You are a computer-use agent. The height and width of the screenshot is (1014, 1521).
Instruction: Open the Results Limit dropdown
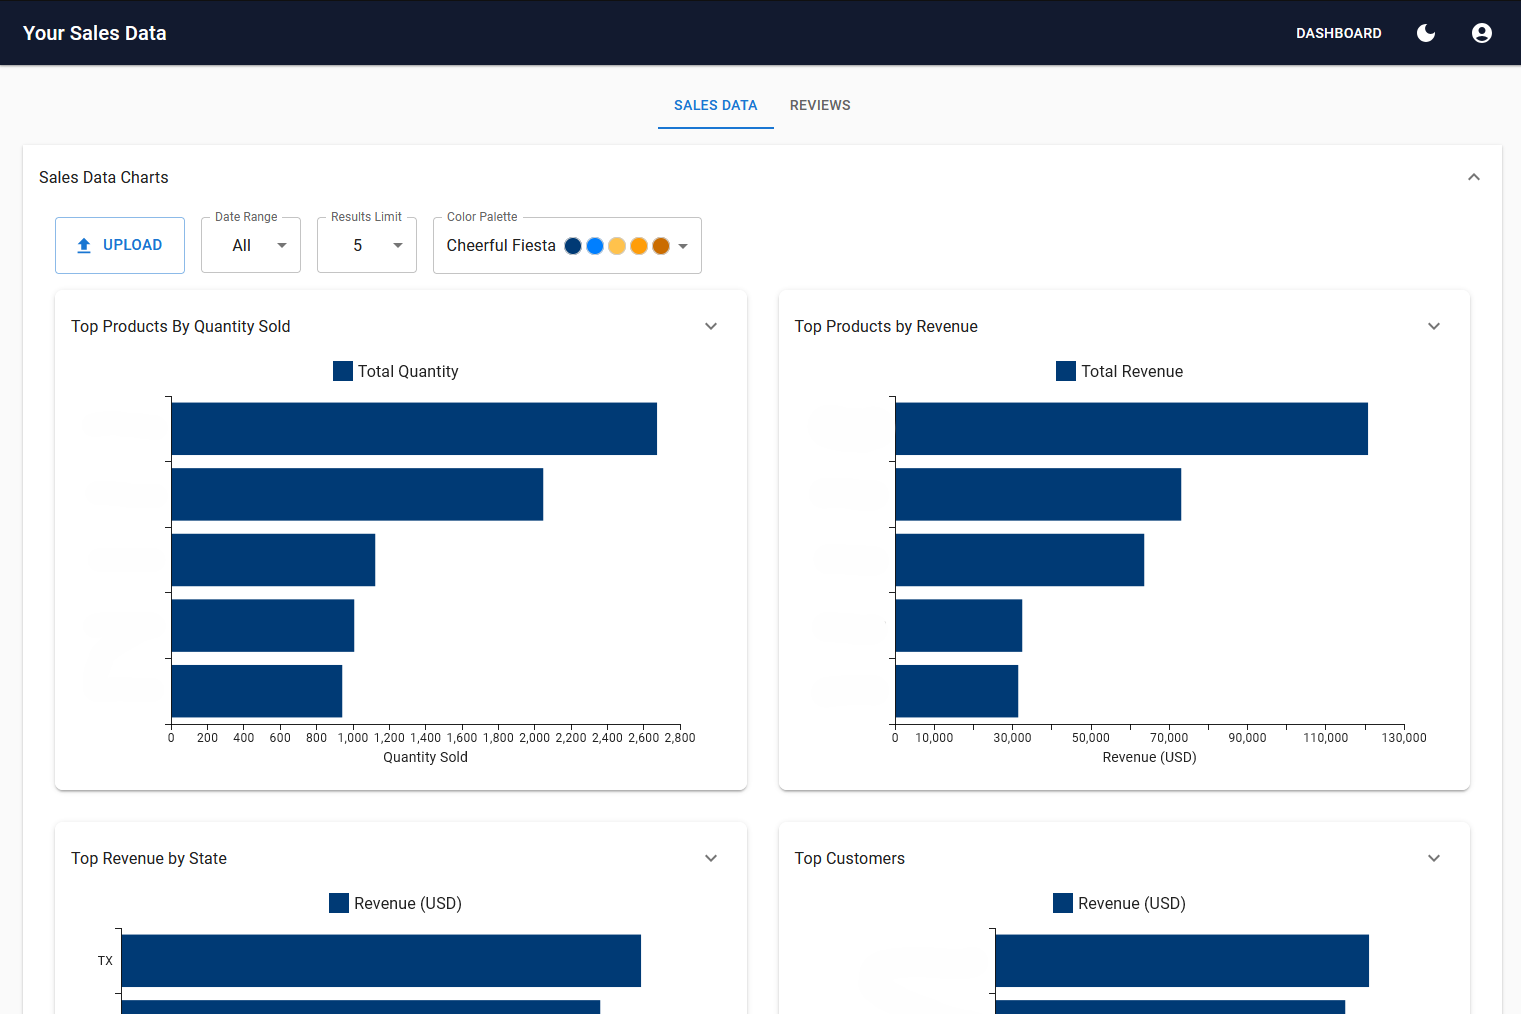(367, 246)
